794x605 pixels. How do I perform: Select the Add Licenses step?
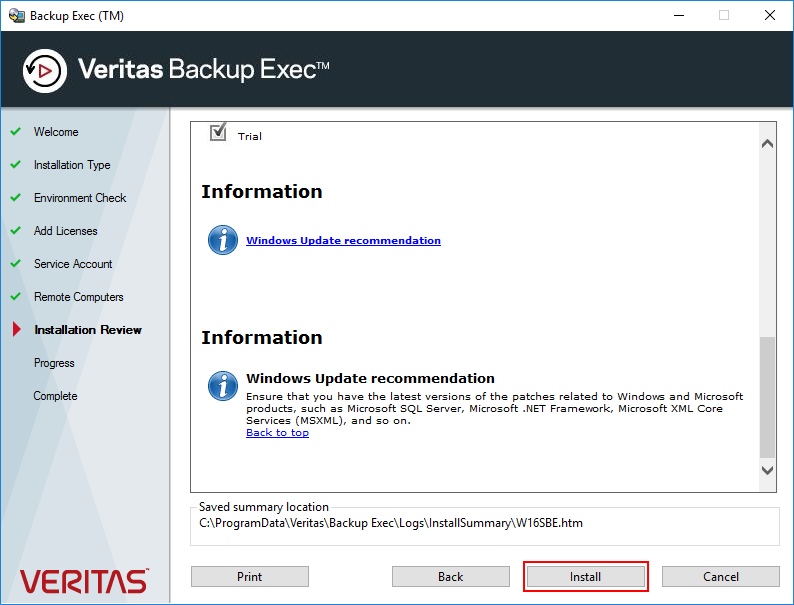[65, 231]
